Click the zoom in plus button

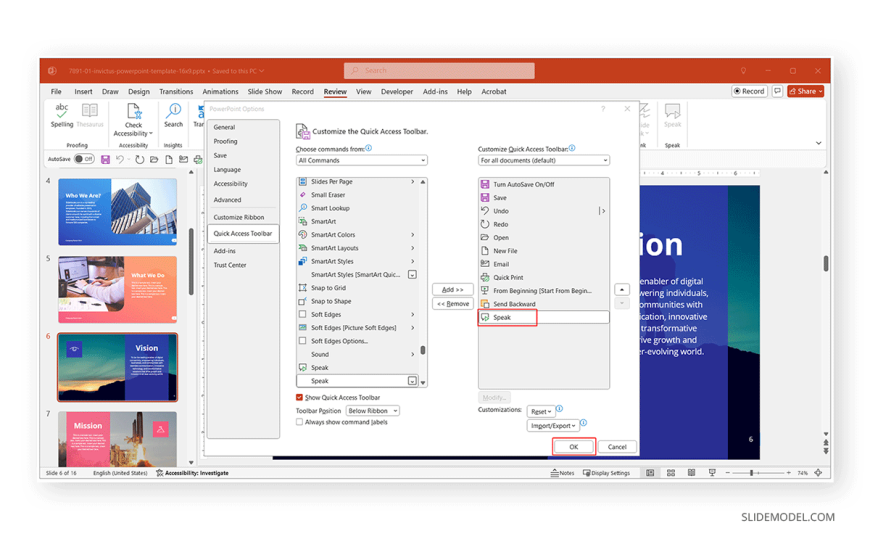788,473
